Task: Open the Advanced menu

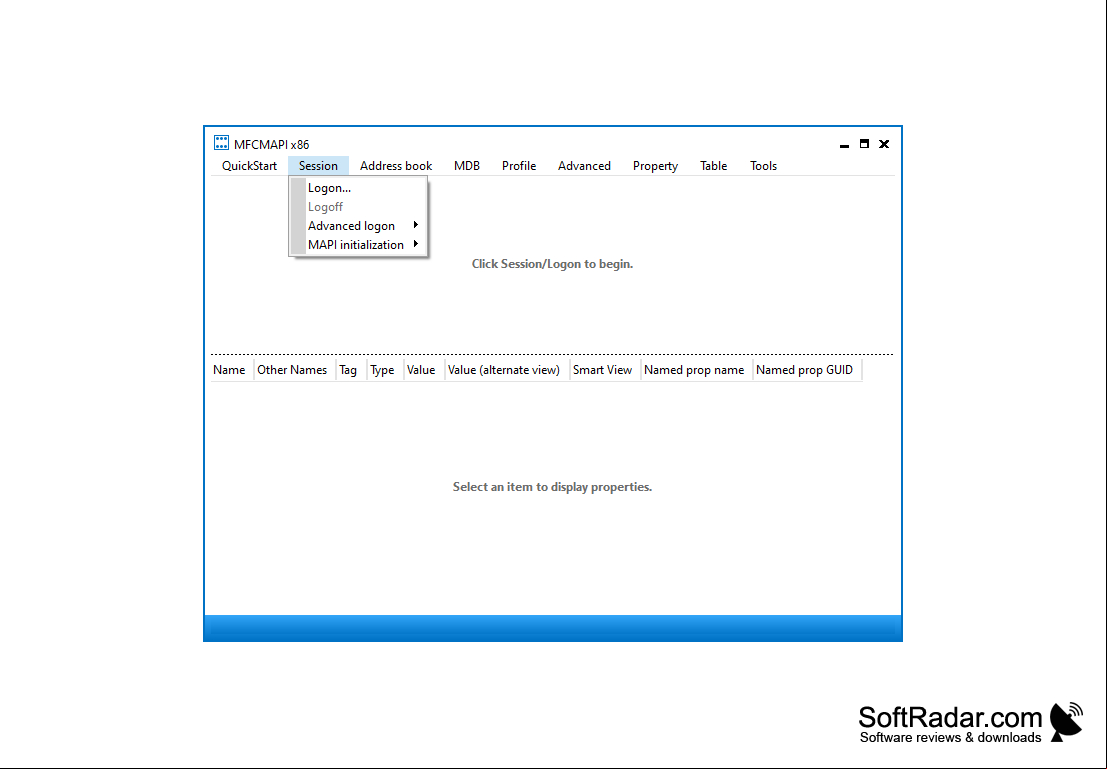Action: 584,166
